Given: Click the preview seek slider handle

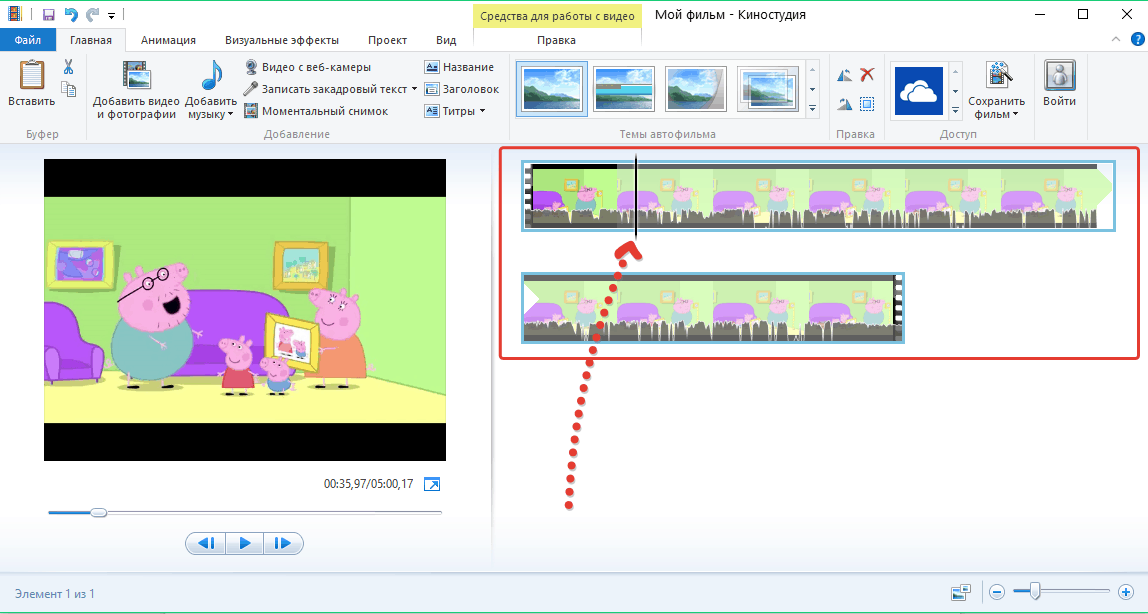Looking at the screenshot, I should (x=98, y=512).
